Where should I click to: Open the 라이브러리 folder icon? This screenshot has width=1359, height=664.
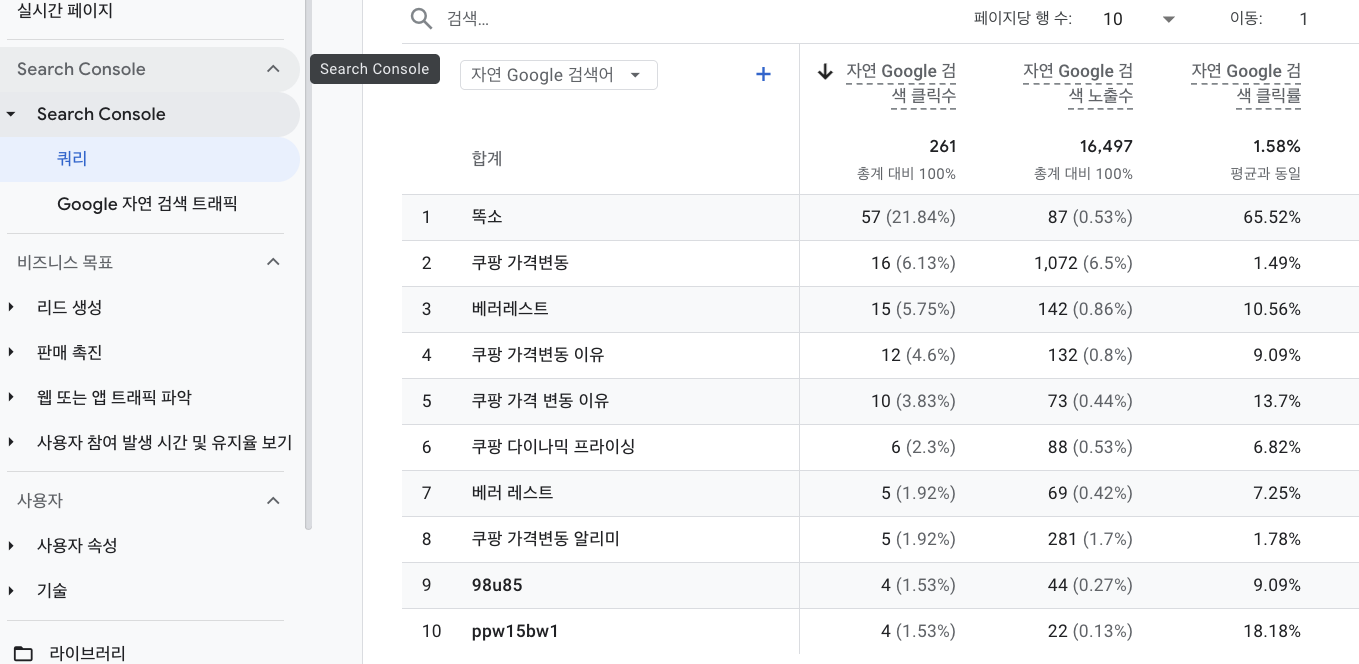pos(23,654)
